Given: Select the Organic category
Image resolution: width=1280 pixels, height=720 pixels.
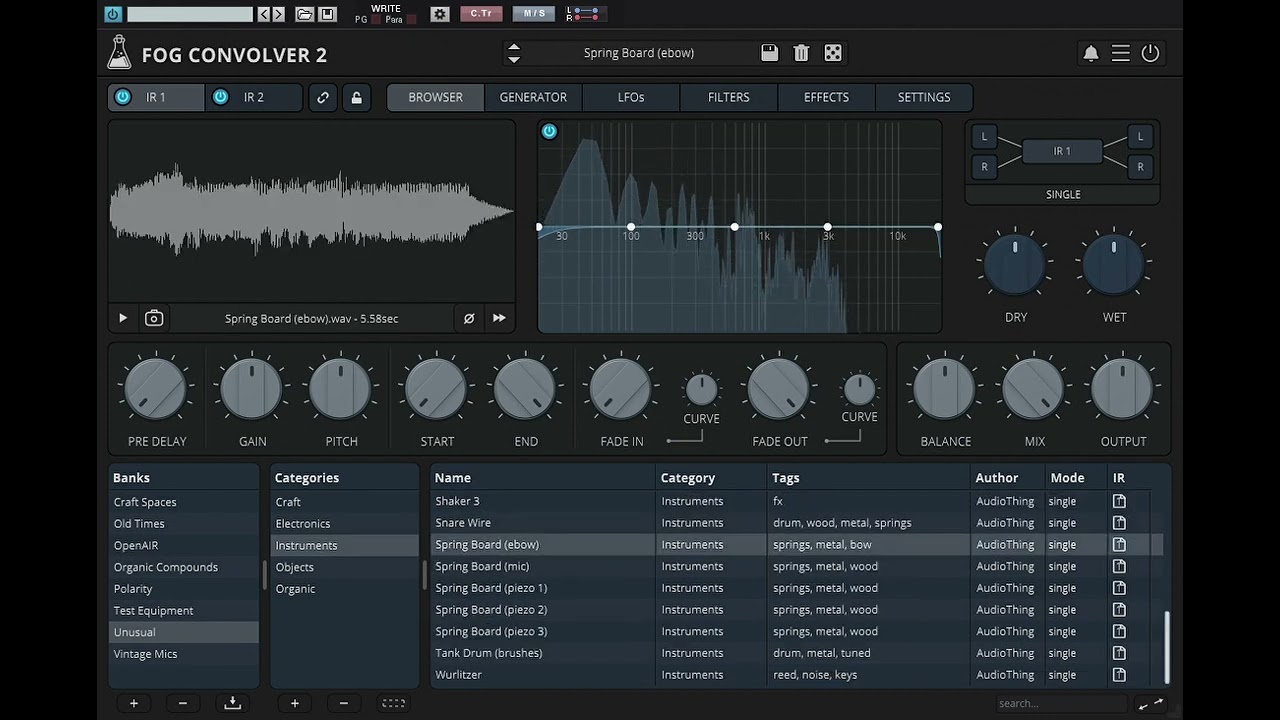Looking at the screenshot, I should 345,589.
